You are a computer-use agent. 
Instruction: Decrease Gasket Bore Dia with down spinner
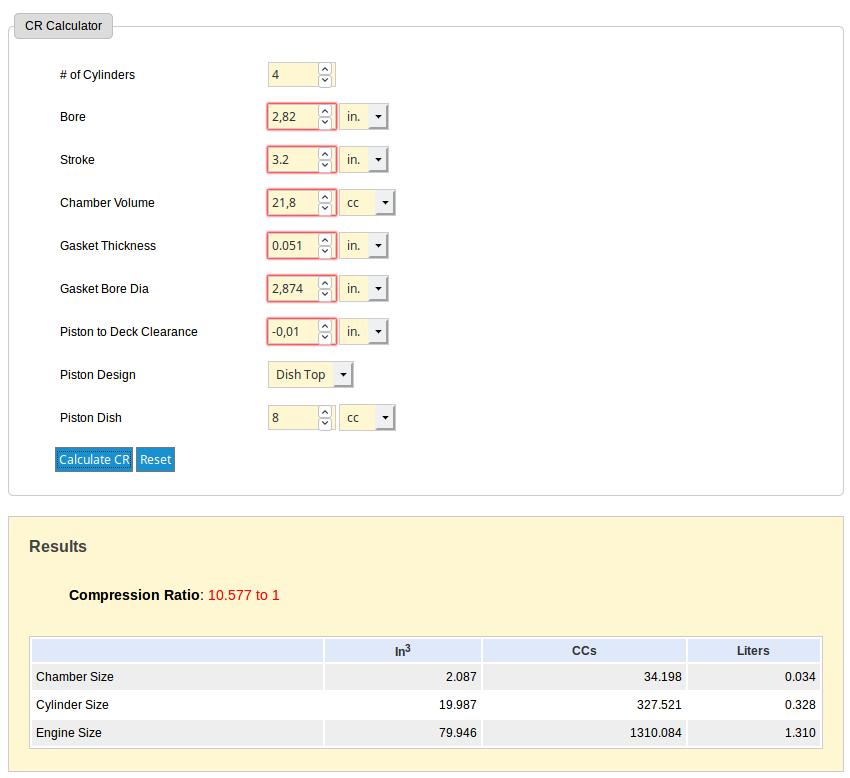click(x=325, y=295)
